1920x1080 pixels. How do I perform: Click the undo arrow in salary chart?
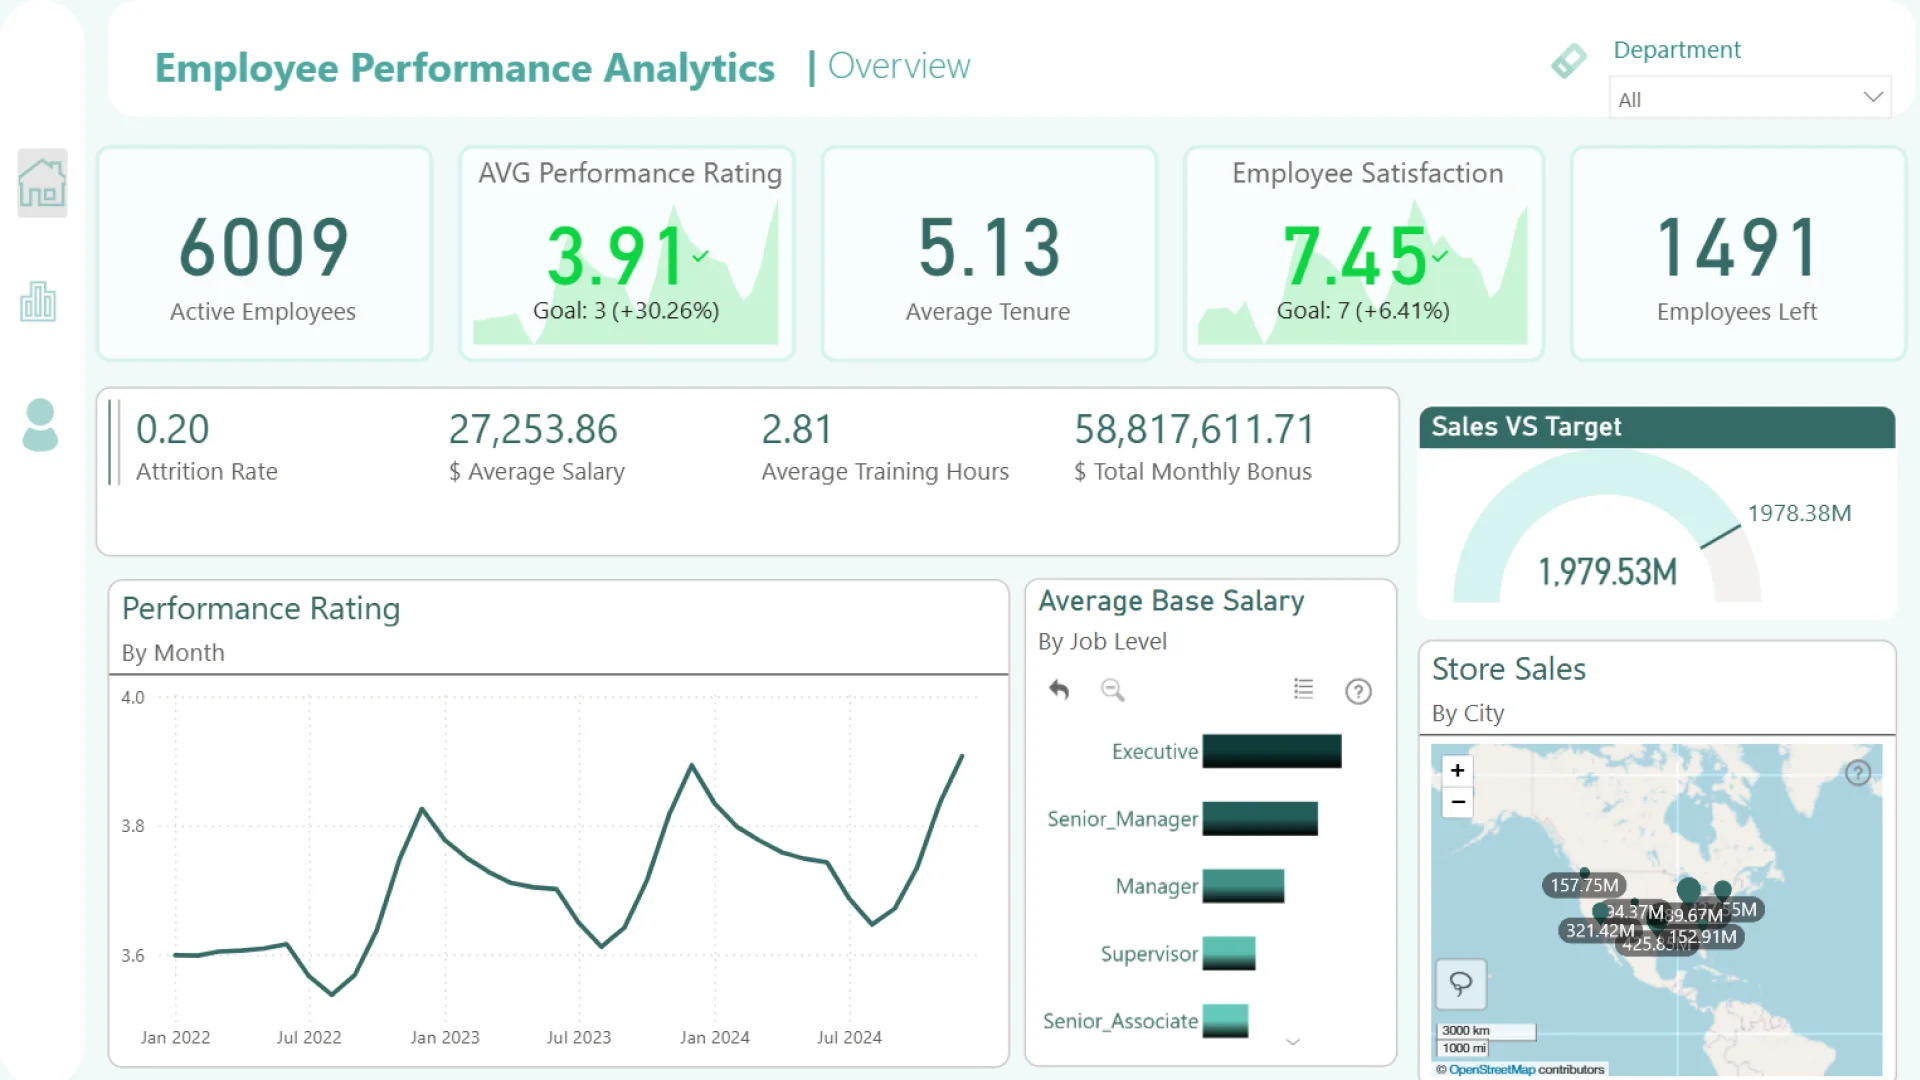pos(1059,690)
